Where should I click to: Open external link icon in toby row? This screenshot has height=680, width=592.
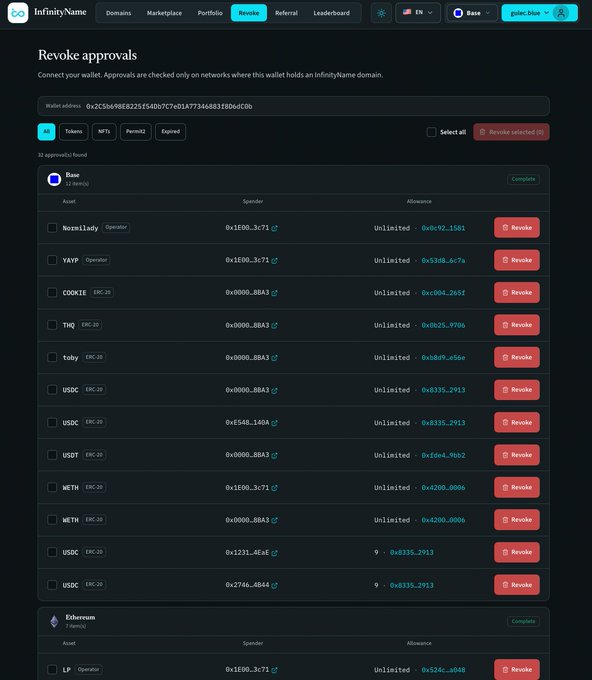(275, 358)
